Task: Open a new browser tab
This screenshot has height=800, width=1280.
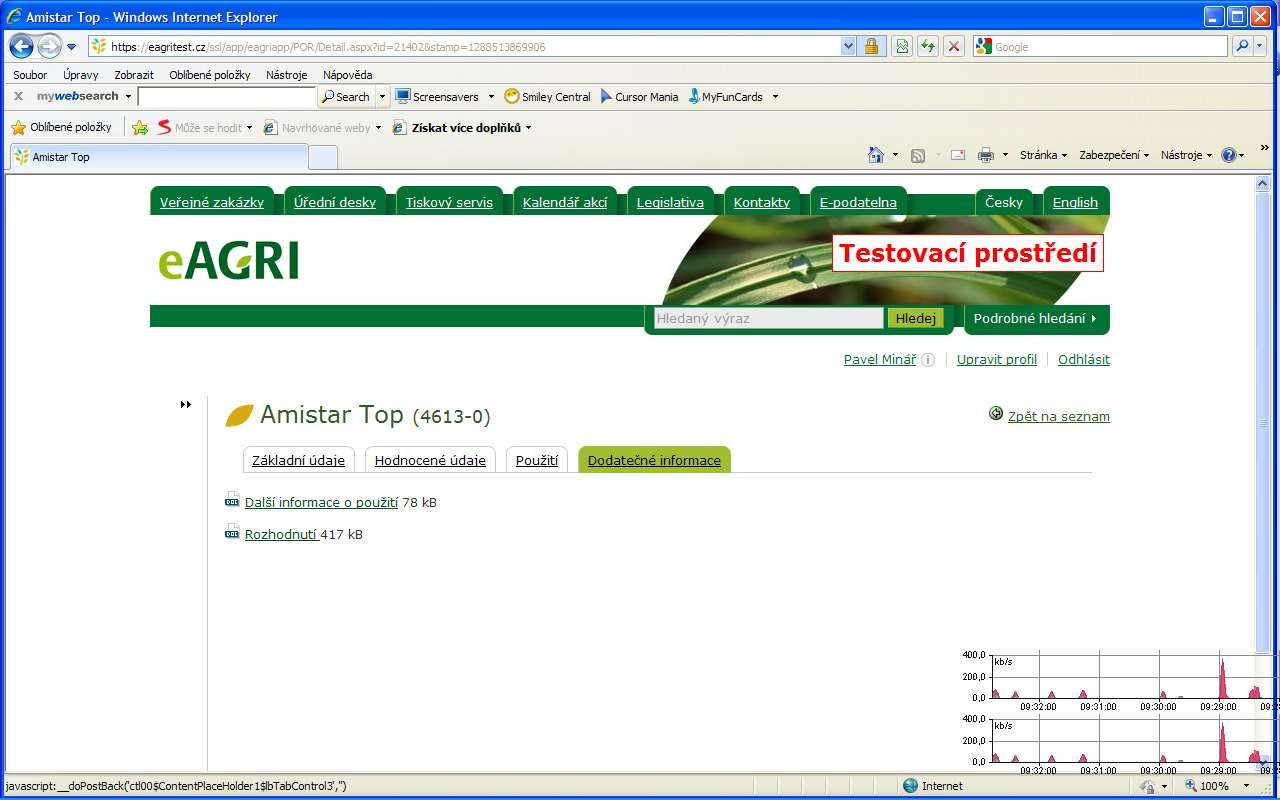Action: click(x=323, y=157)
